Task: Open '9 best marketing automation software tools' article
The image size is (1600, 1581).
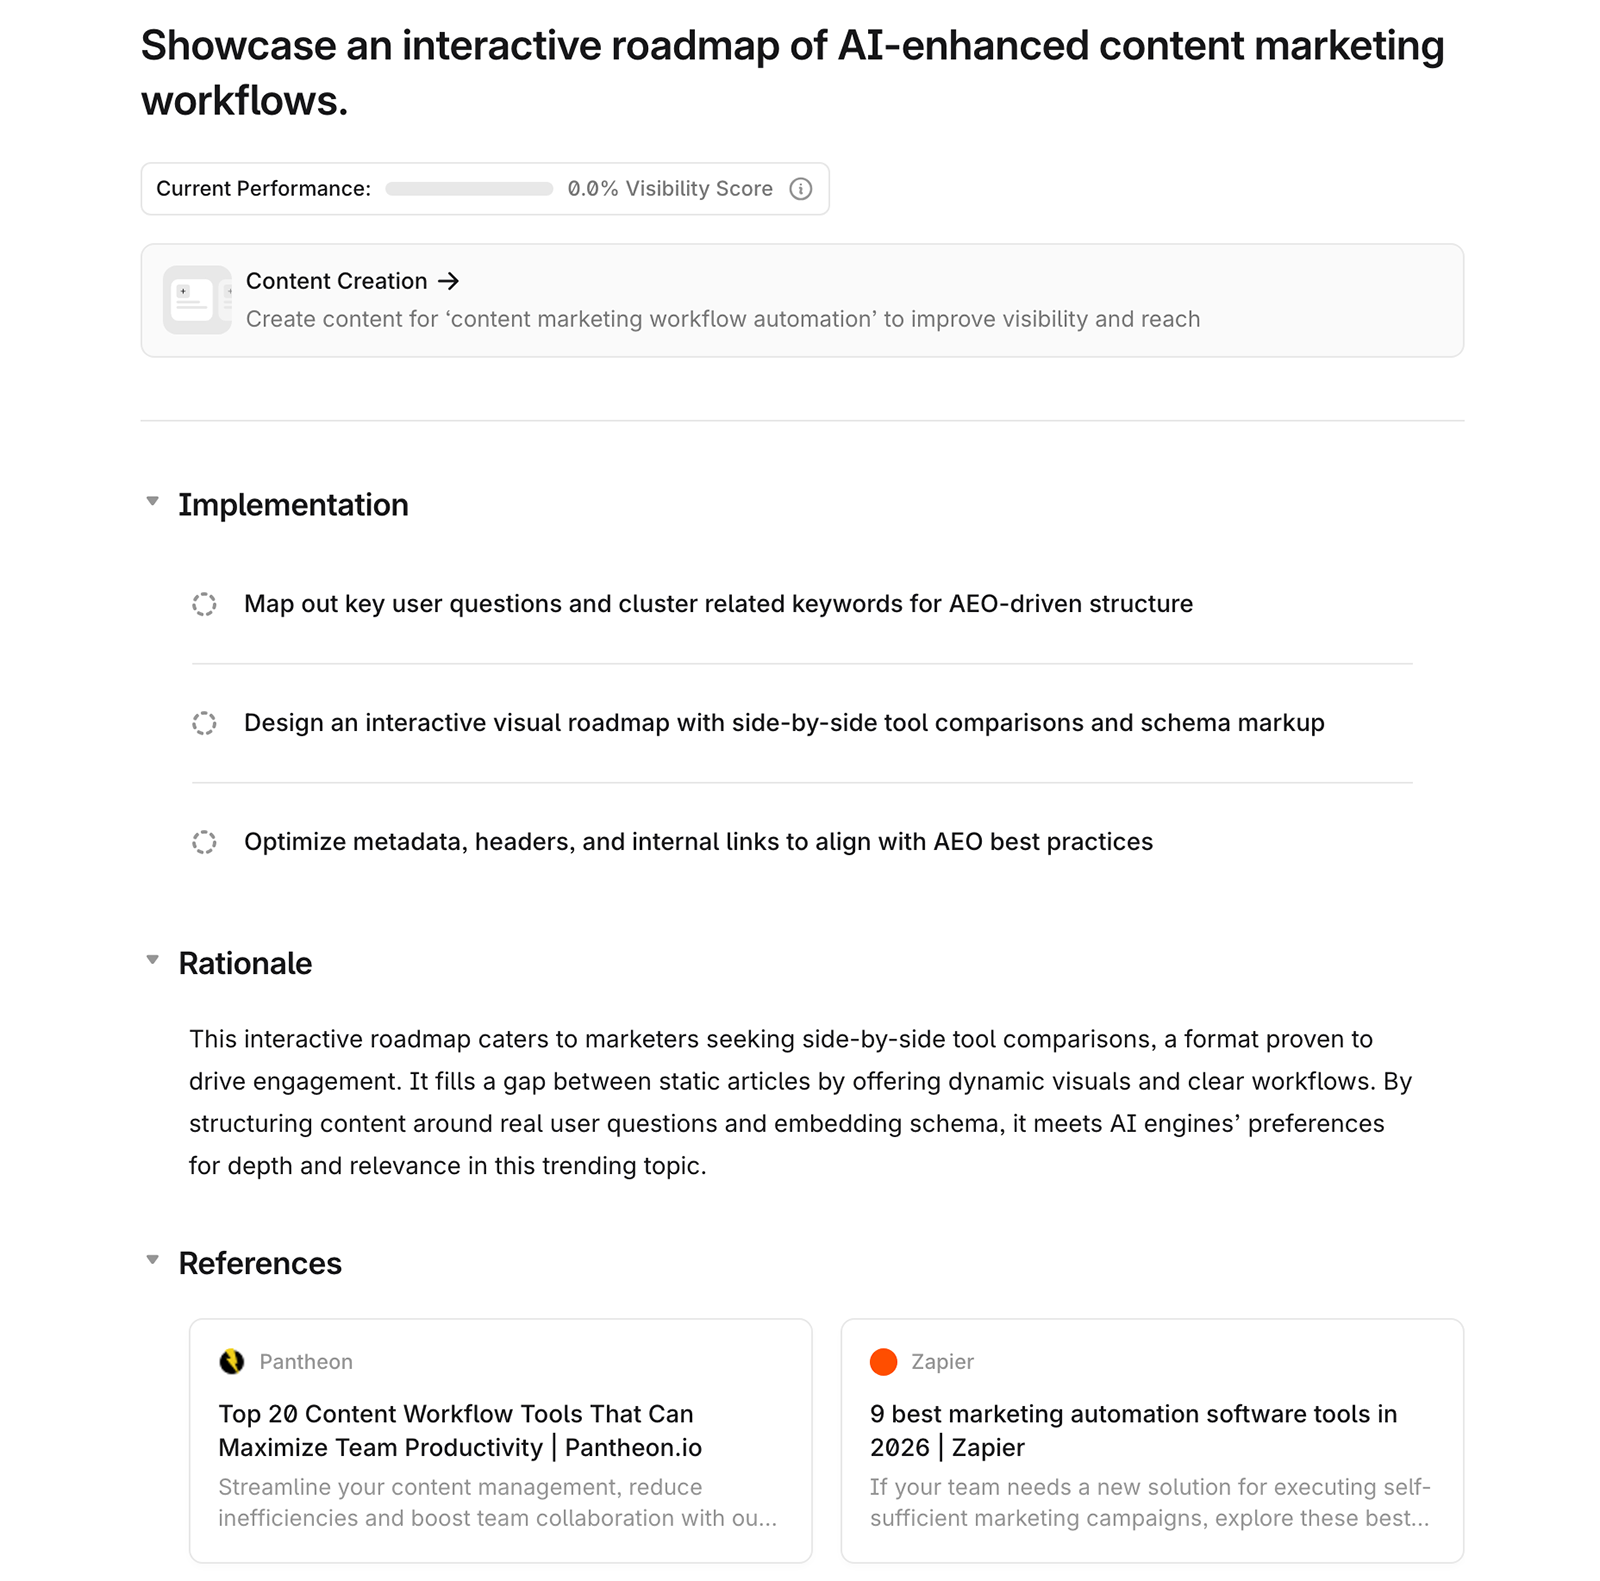Action: pos(1133,1430)
